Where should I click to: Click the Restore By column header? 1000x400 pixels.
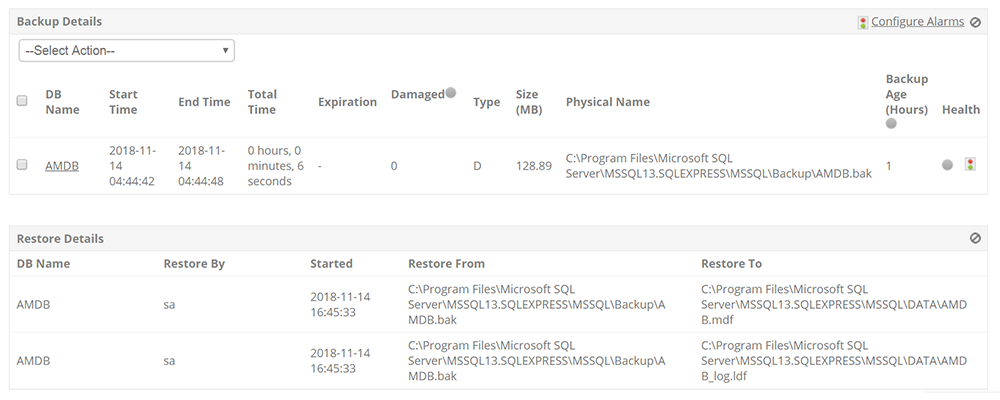click(x=194, y=264)
